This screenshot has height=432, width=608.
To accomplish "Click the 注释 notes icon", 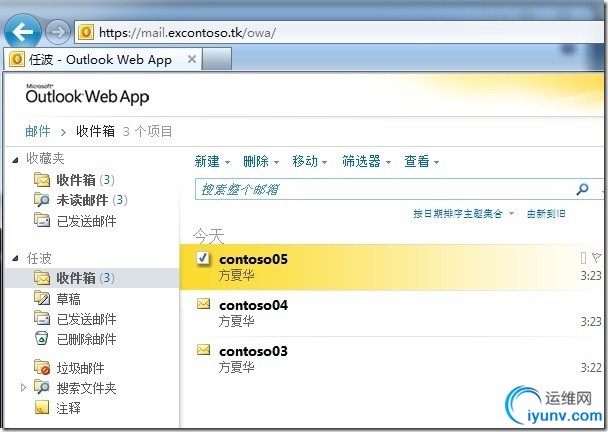I will [42, 407].
